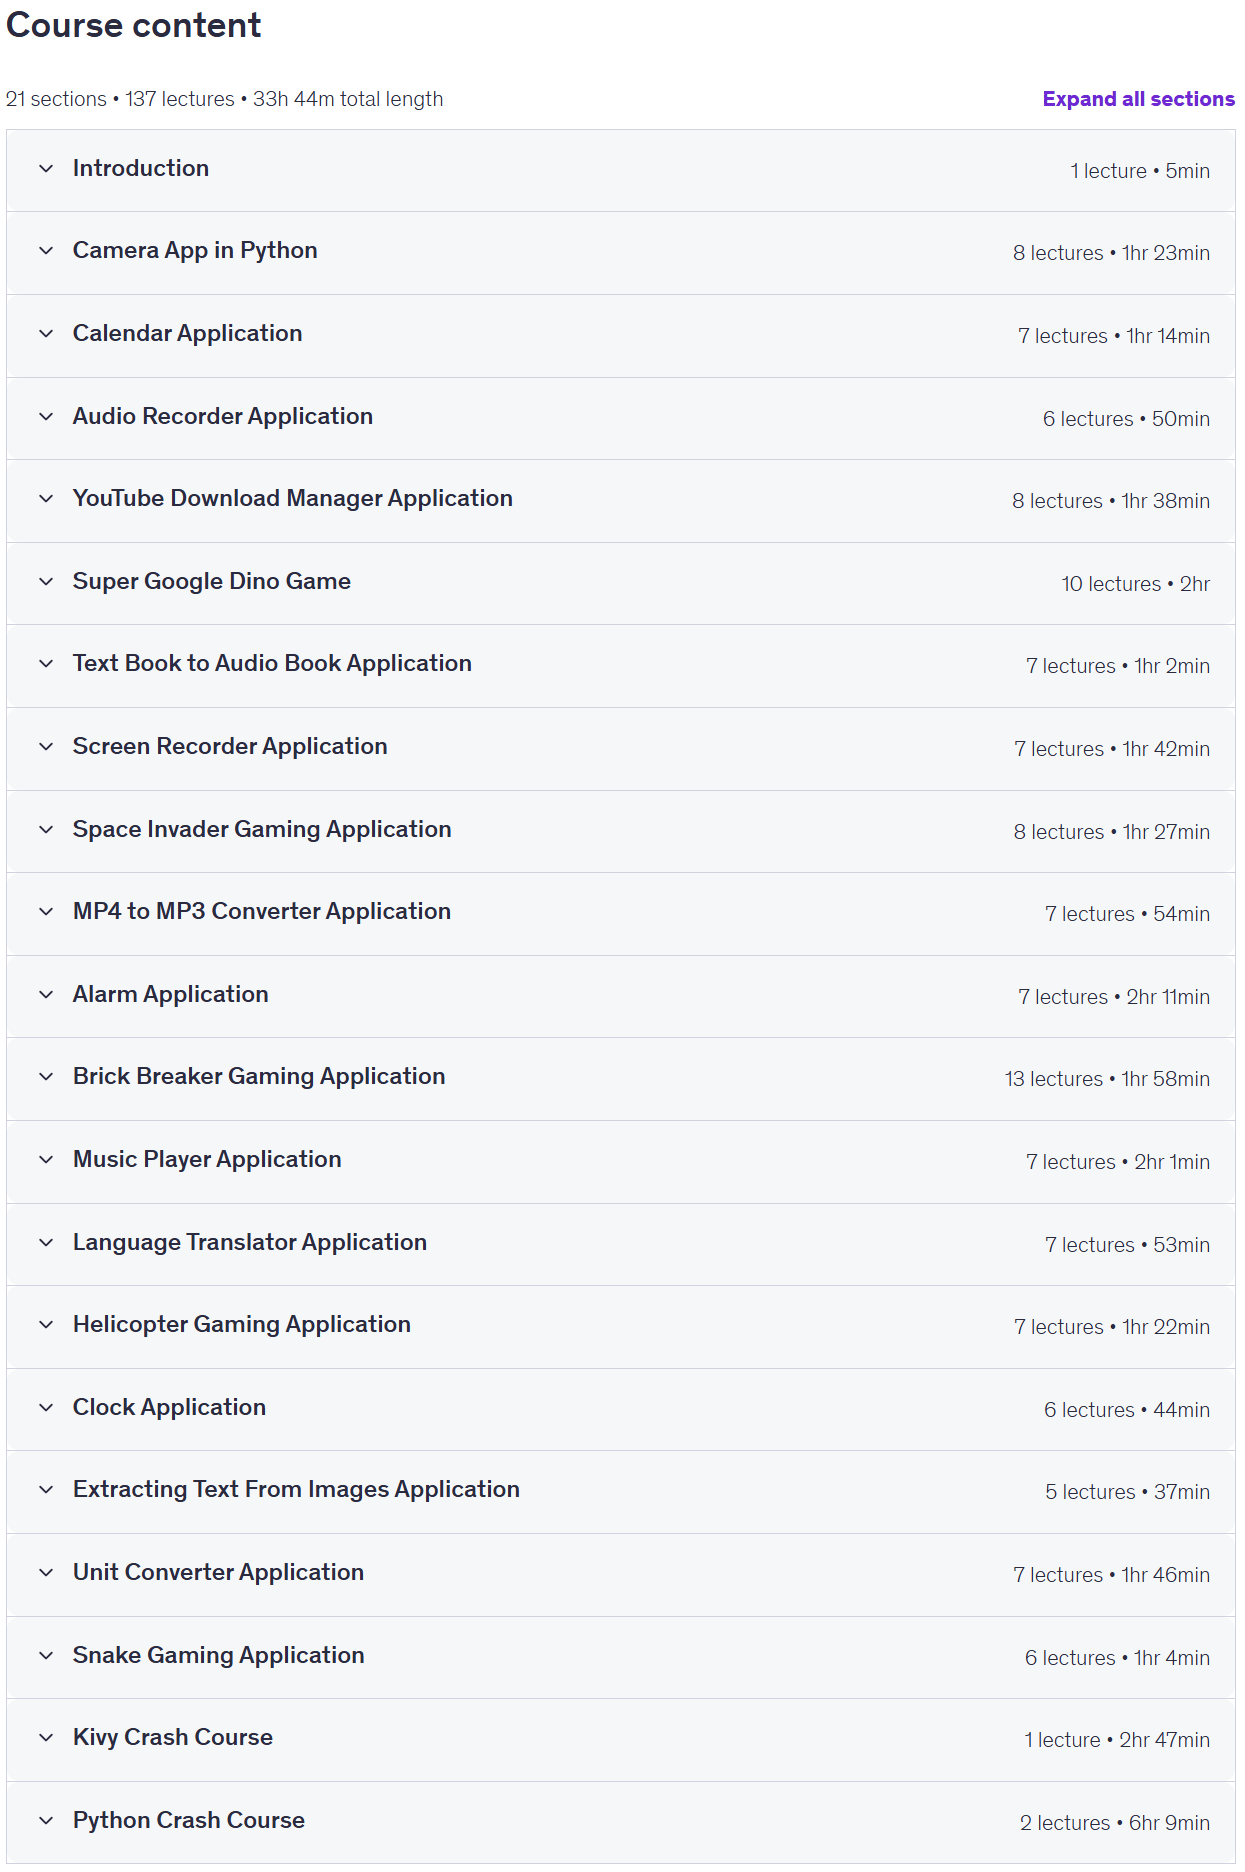Open the Clock Application section
The width and height of the screenshot is (1245, 1872).
[x=621, y=1409]
